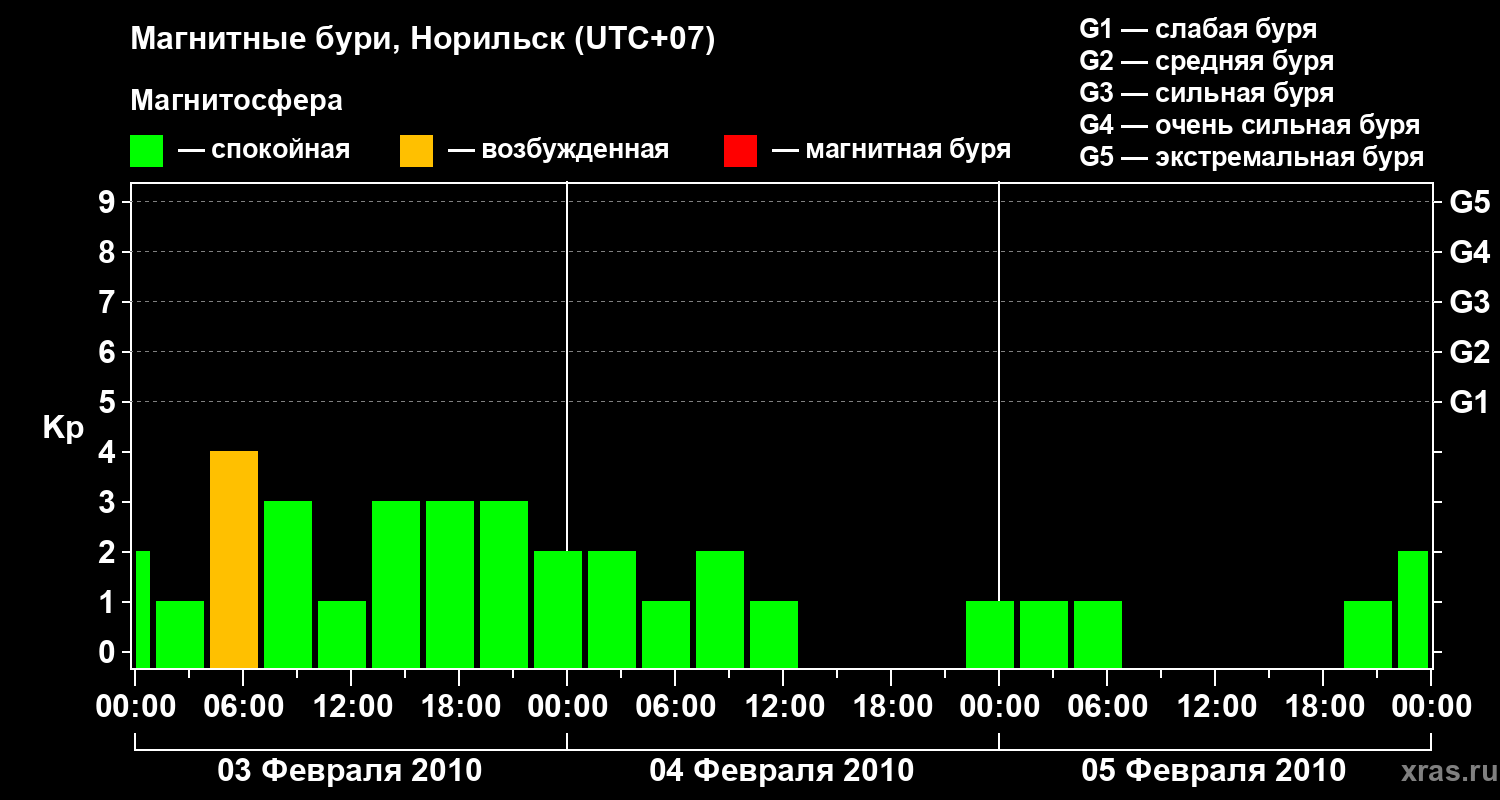1500x800 pixels.
Task: Click the orange 'возбужденная' legend swatch
Action: [417, 151]
